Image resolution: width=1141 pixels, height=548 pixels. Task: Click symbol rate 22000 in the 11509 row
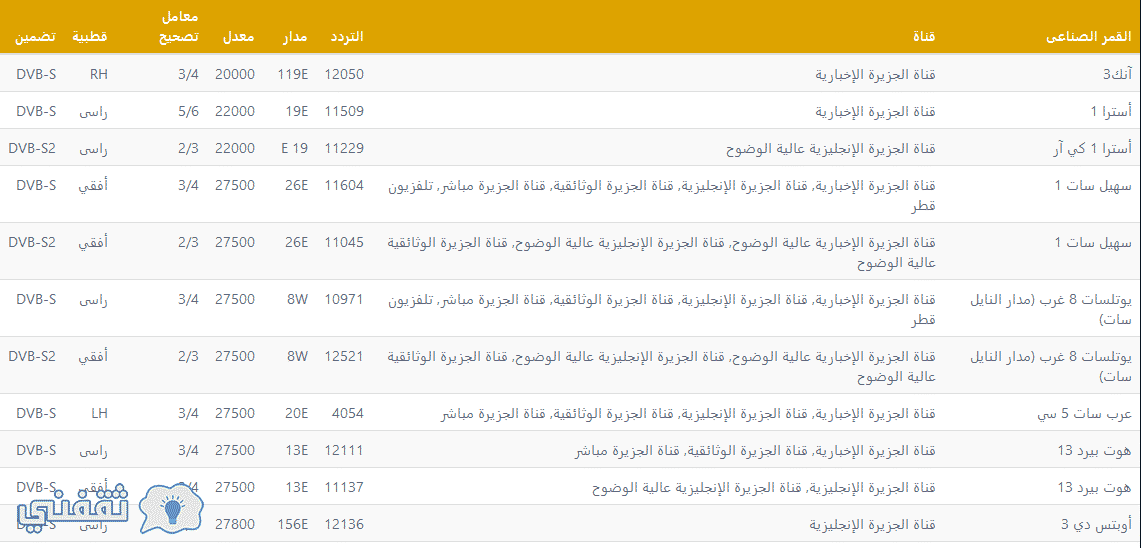click(235, 111)
